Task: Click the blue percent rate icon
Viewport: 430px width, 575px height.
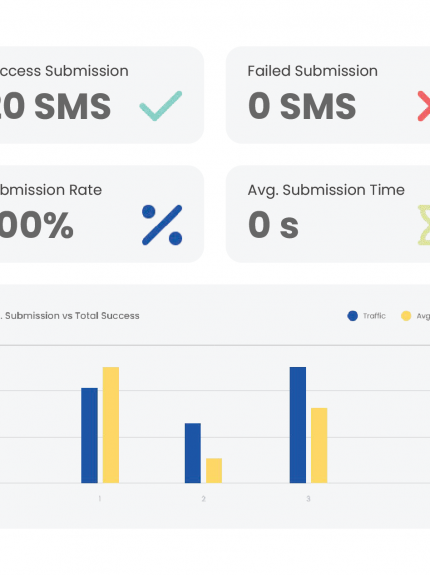Action: point(162,225)
